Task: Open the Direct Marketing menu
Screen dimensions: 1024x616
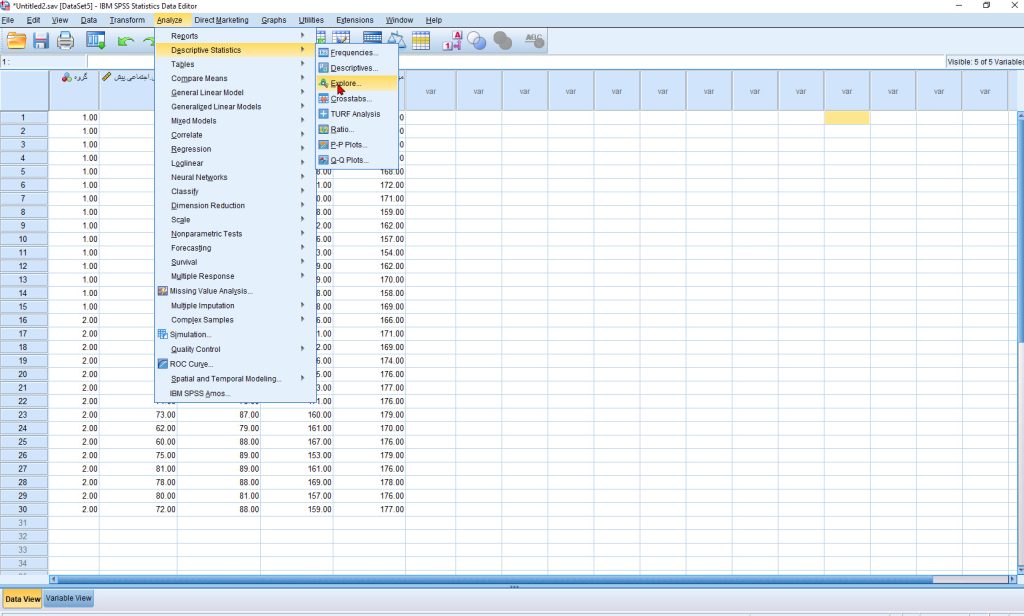Action: (221, 20)
